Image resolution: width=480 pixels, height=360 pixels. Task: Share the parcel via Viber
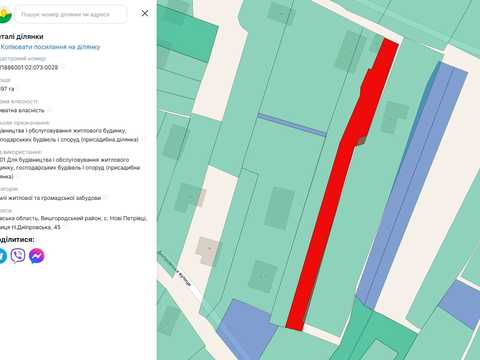click(18, 256)
